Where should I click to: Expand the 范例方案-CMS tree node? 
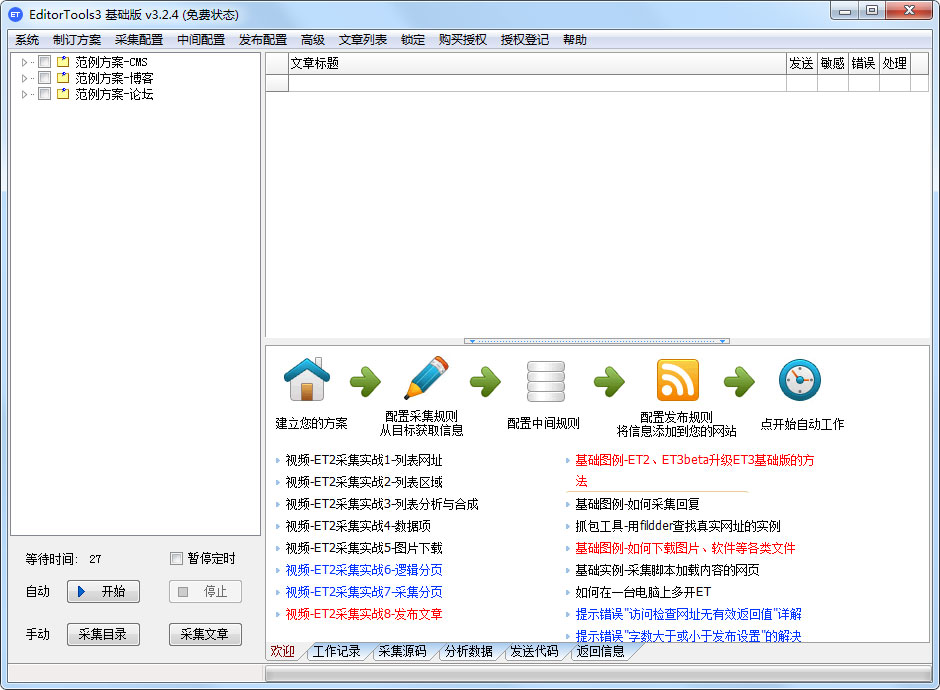click(24, 62)
